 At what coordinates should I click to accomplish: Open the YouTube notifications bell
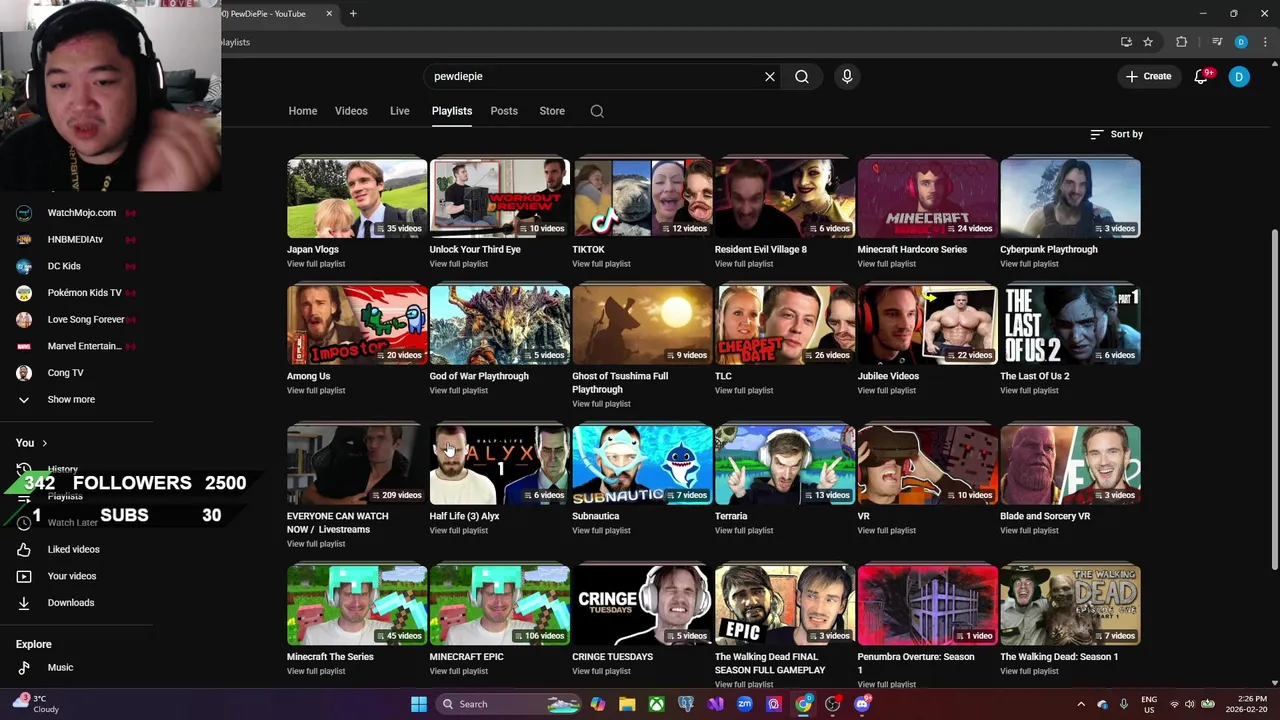click(1201, 76)
